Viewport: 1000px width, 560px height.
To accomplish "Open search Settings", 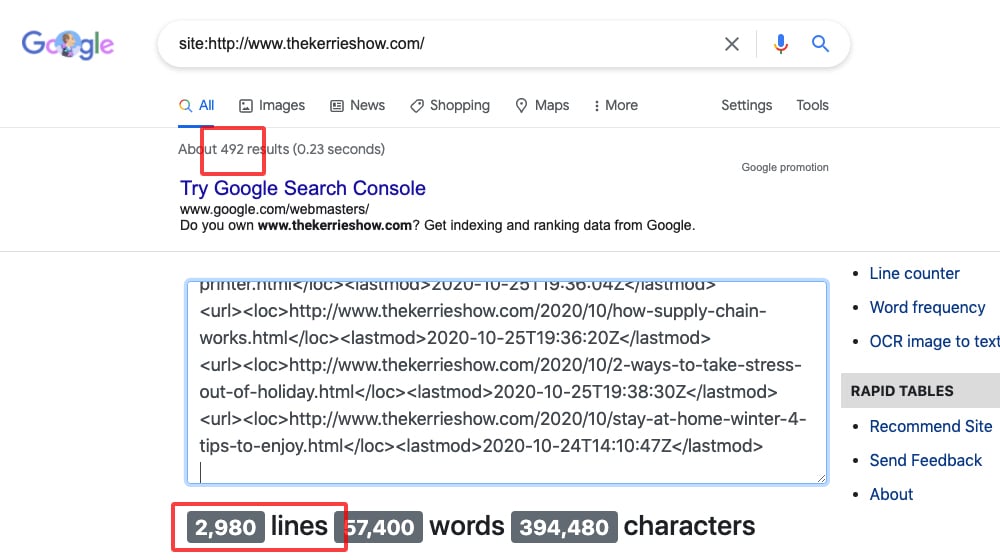I will pos(746,105).
